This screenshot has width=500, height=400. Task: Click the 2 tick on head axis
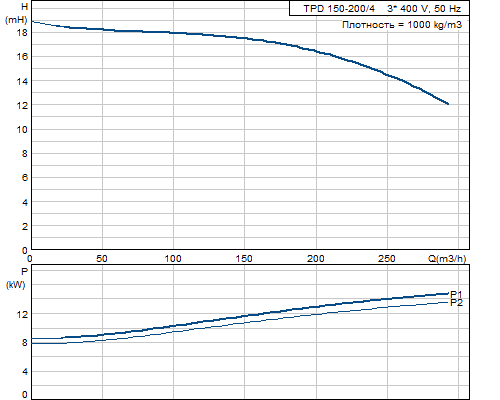pos(25,226)
